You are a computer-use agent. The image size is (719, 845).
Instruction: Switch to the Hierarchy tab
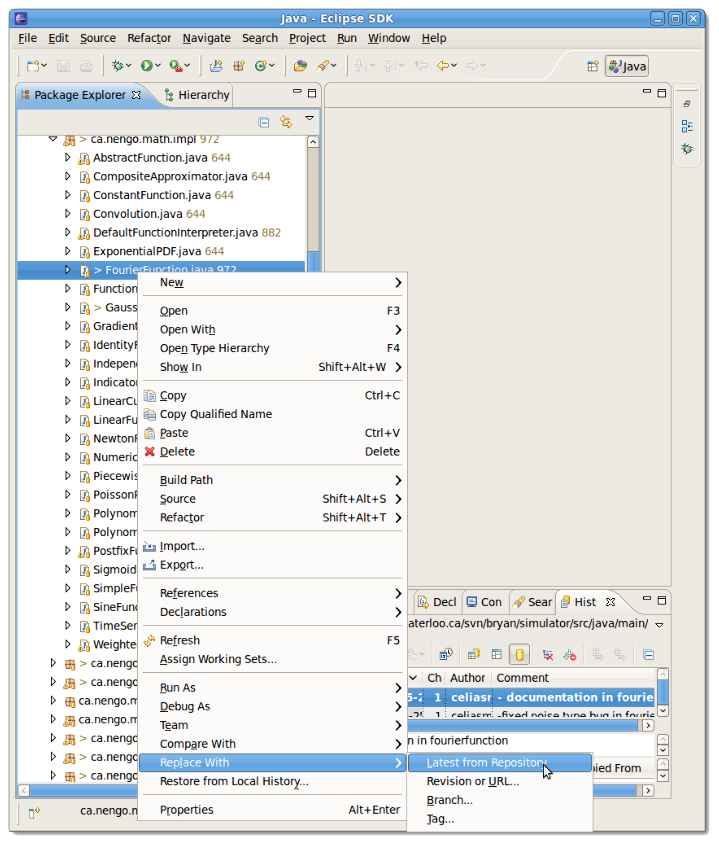(197, 95)
